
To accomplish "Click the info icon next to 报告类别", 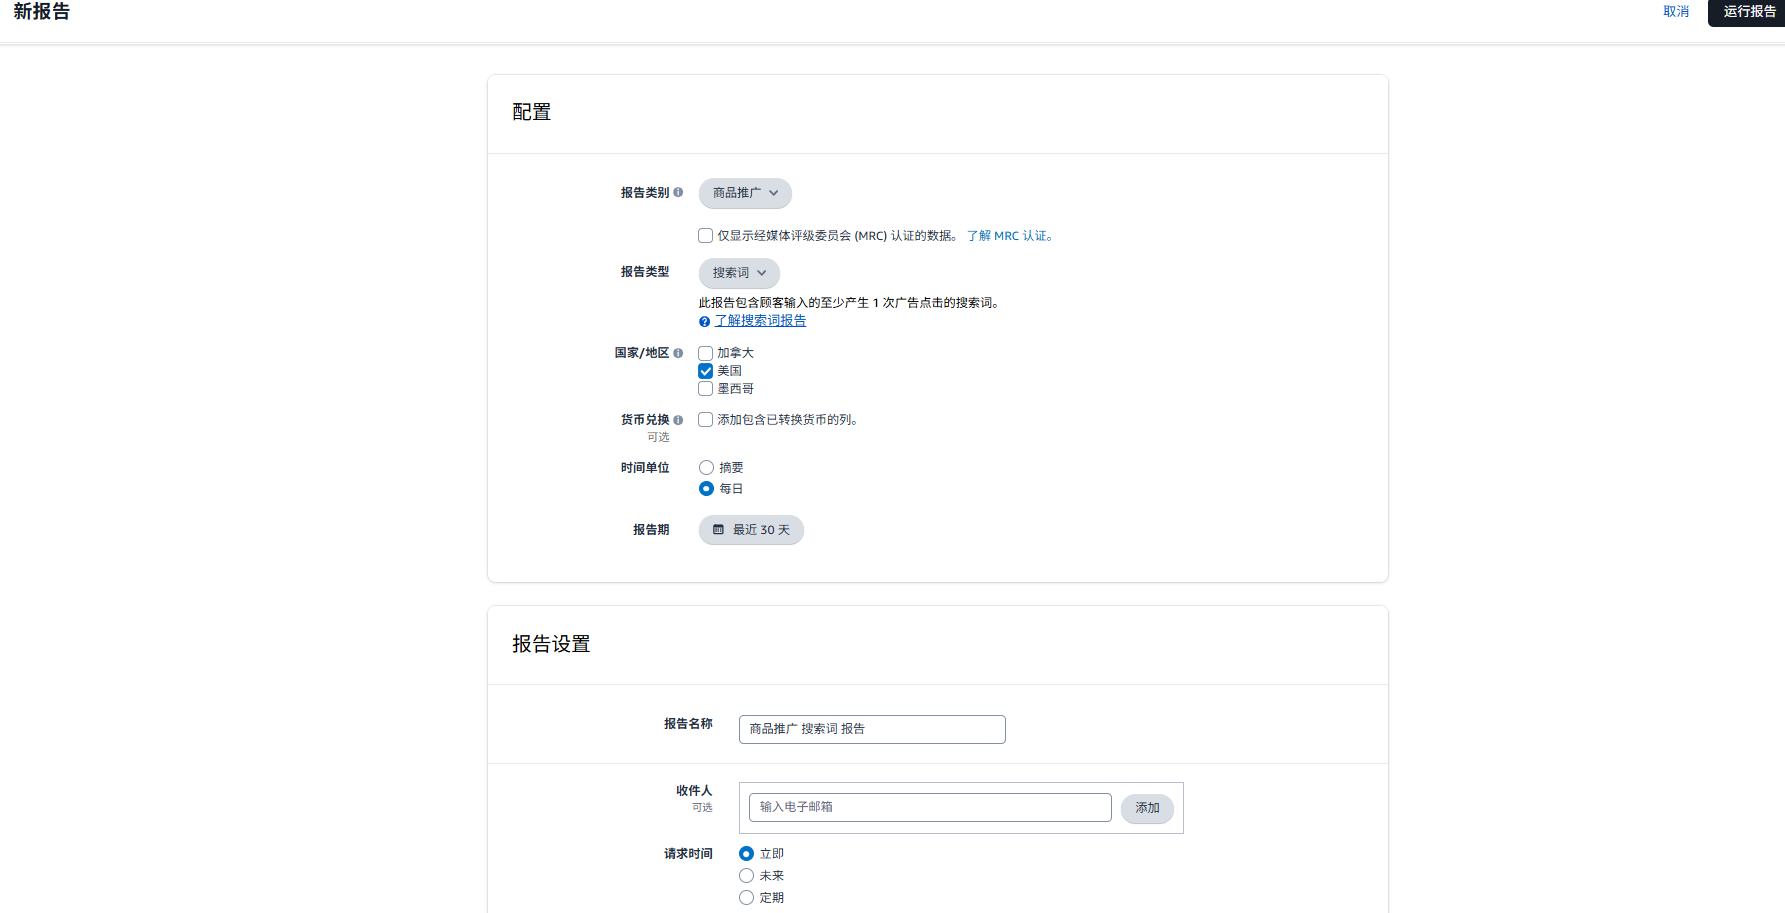I will (678, 192).
